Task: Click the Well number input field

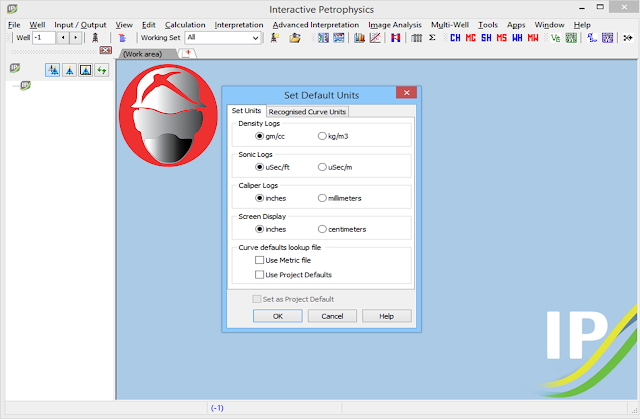Action: [x=44, y=38]
